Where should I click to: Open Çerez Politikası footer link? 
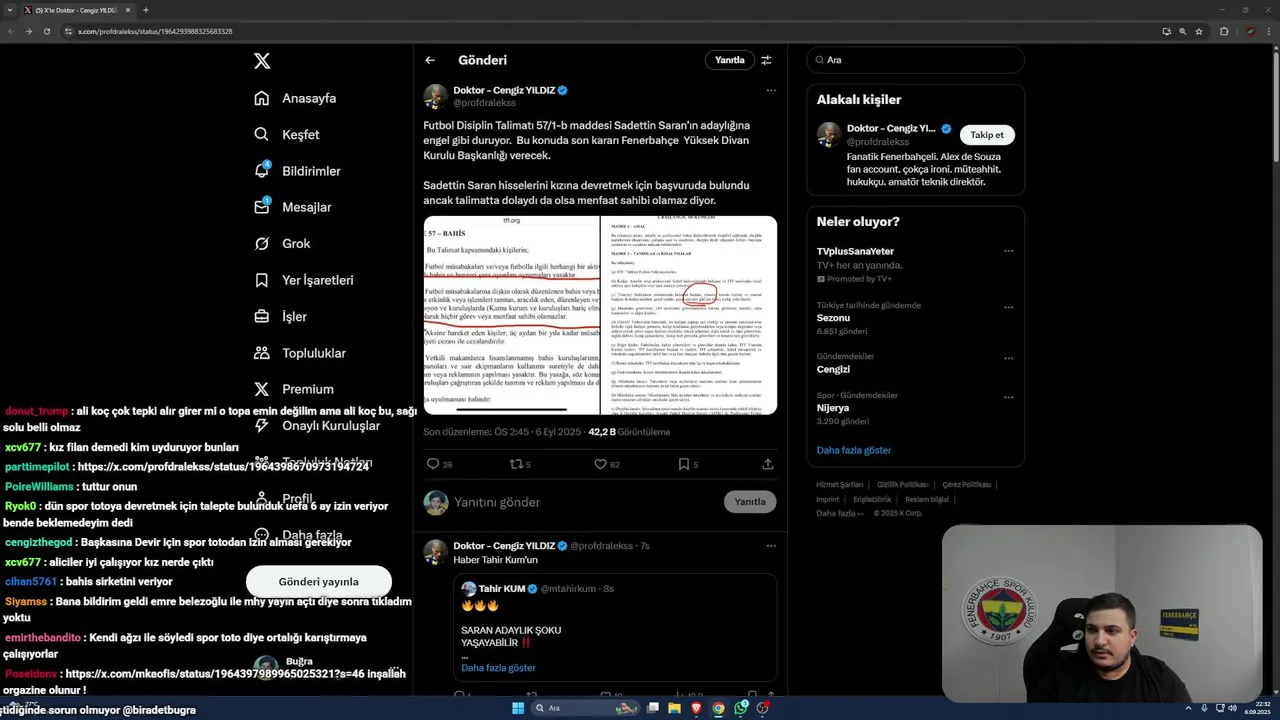click(x=967, y=485)
